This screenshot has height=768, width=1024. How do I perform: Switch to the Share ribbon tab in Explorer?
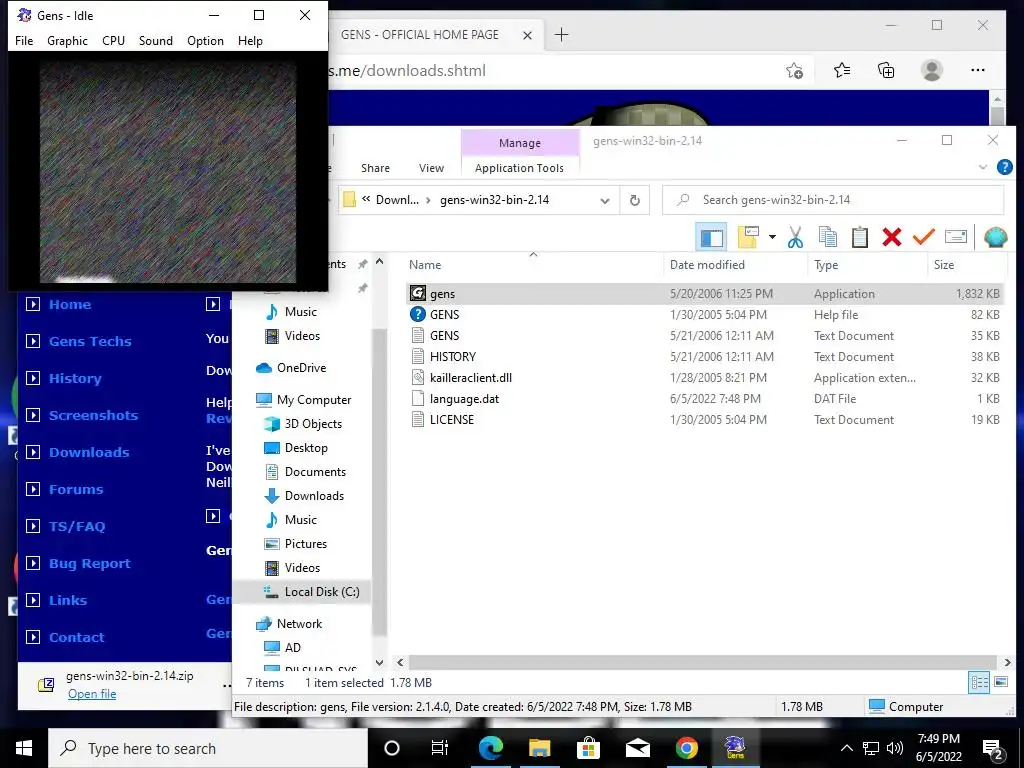[376, 168]
